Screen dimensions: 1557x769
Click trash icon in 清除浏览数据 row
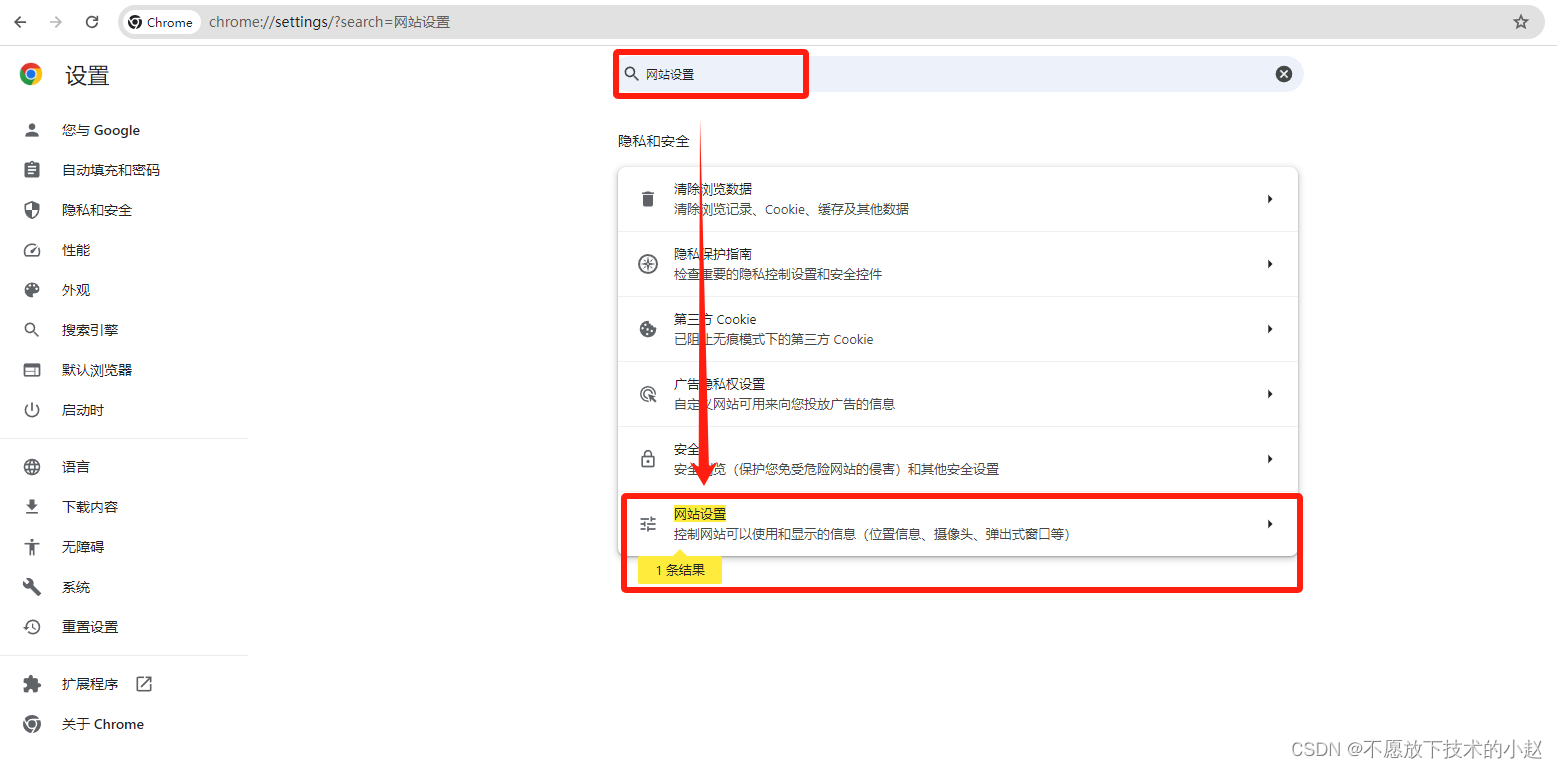click(x=648, y=199)
